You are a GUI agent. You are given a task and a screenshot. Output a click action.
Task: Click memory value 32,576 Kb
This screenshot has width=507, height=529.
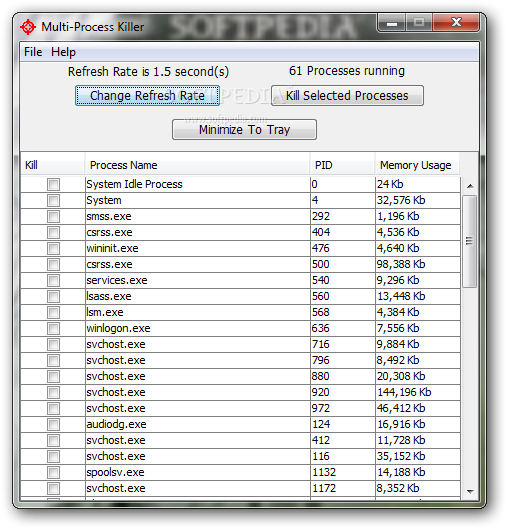(x=401, y=200)
